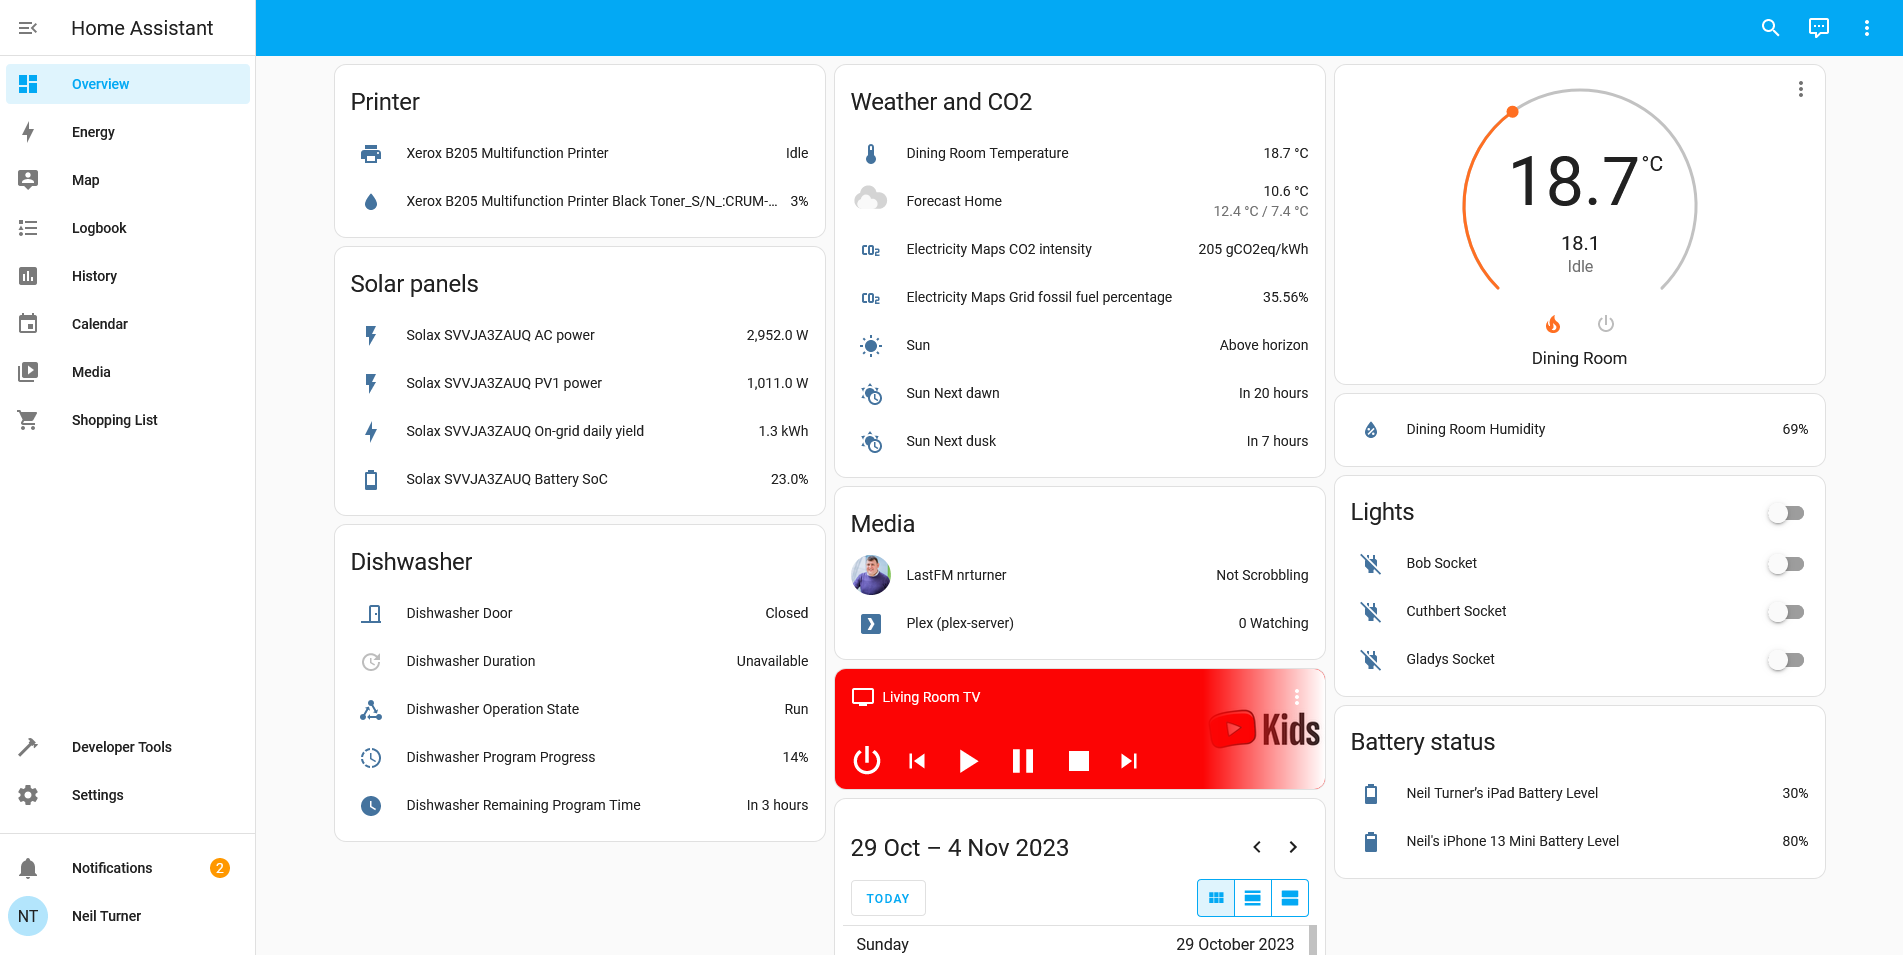Image resolution: width=1903 pixels, height=955 pixels.
Task: Open the Living Room TV media menu
Action: click(1297, 696)
